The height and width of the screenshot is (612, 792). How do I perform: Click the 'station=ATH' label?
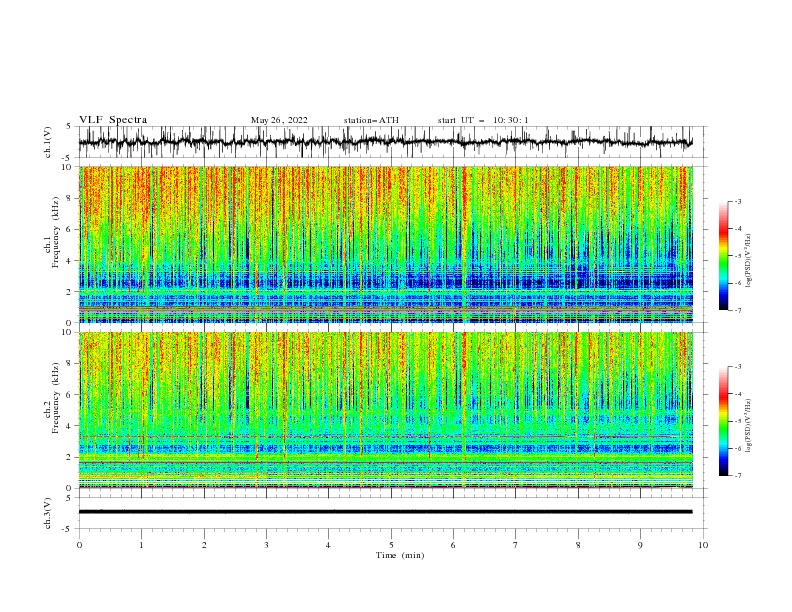(371, 120)
